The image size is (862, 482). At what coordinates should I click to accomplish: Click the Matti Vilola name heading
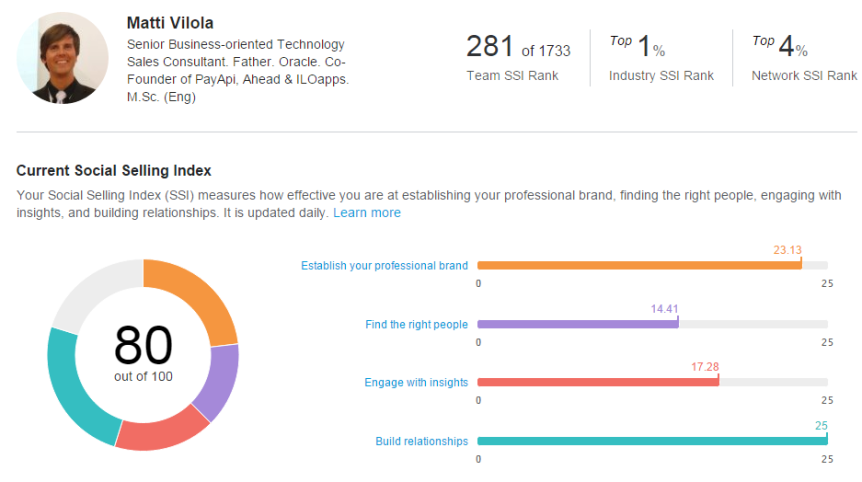[172, 22]
